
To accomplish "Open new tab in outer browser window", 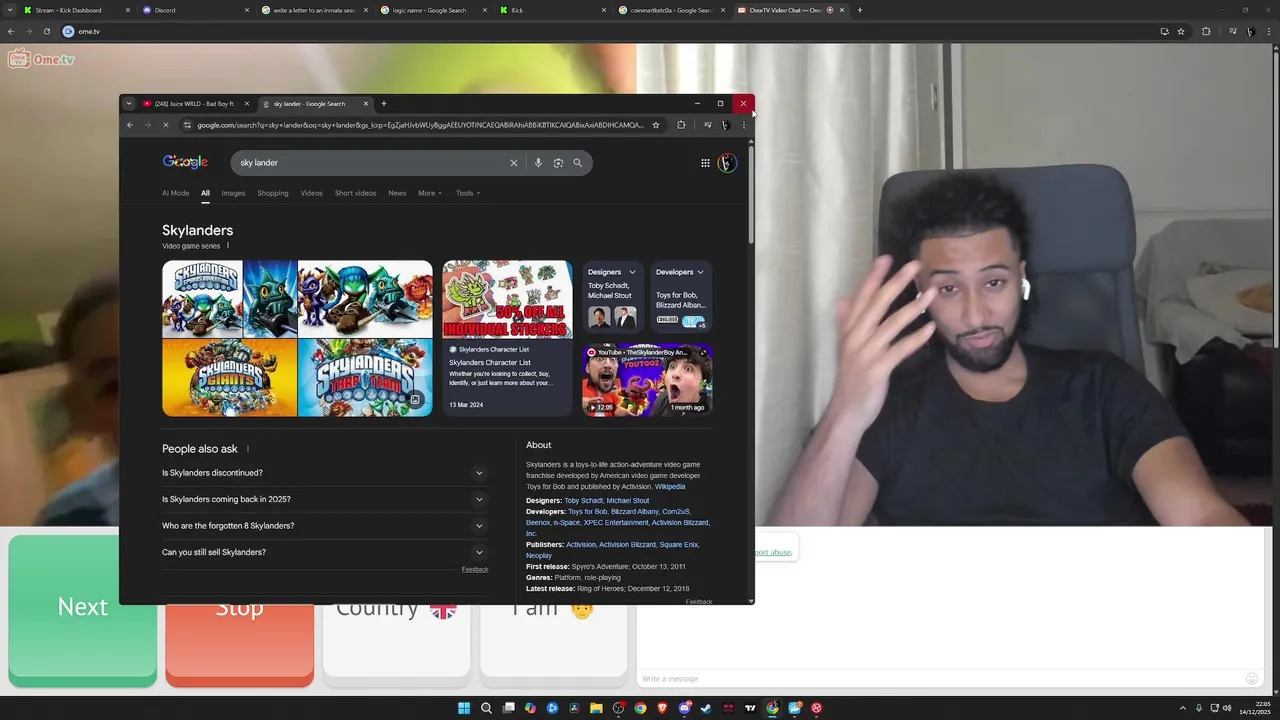I will (x=860, y=10).
